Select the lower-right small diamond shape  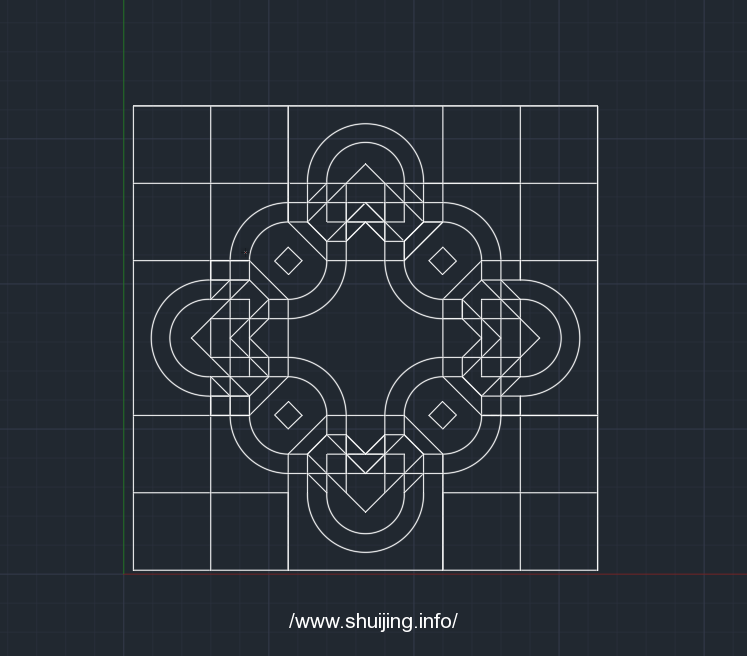pos(443,415)
